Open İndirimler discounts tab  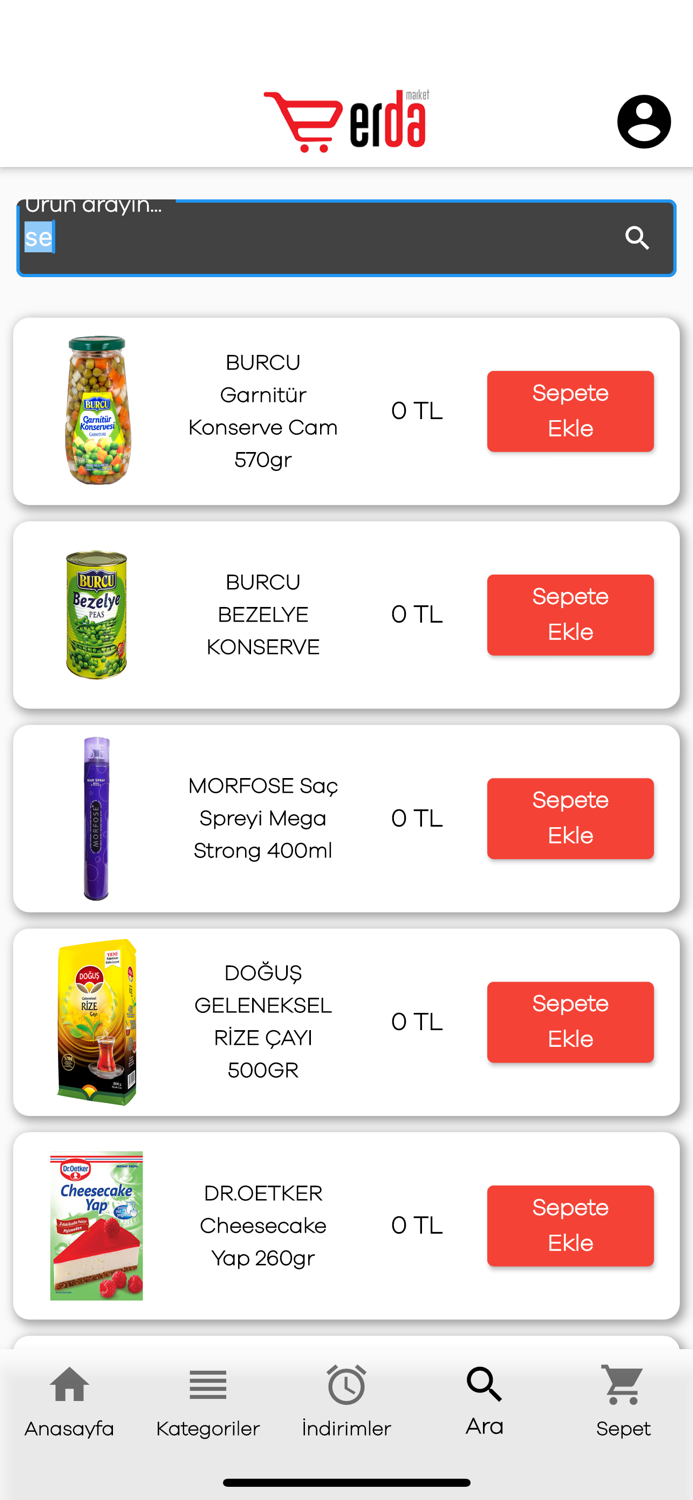tap(346, 1401)
